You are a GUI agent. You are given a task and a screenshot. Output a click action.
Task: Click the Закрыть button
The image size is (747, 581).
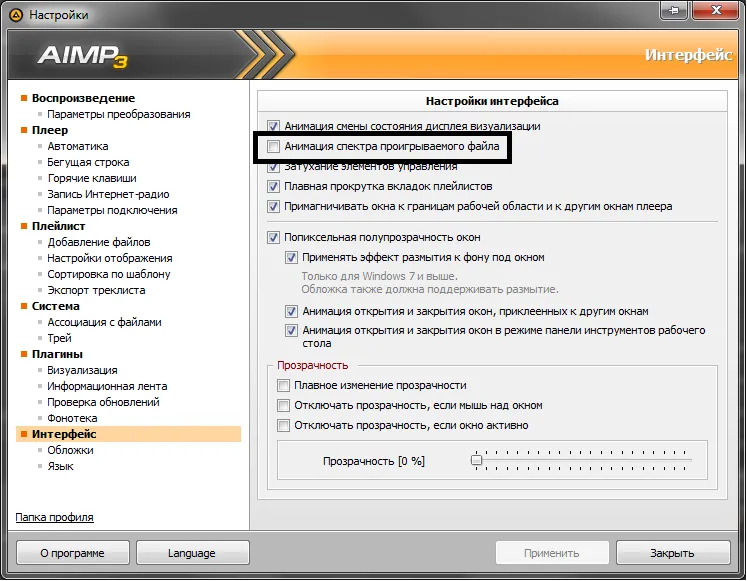[673, 553]
